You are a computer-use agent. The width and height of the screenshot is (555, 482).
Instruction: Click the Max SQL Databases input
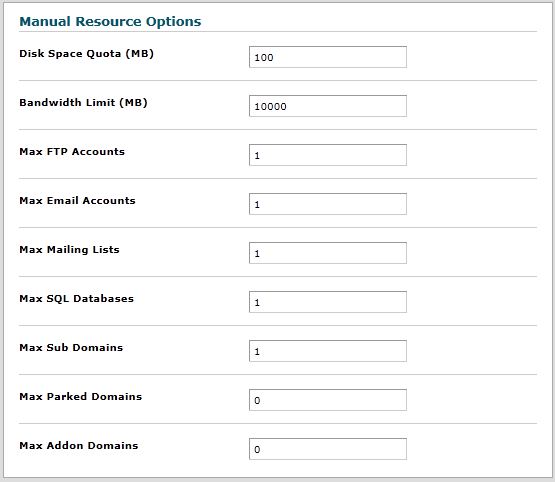click(x=328, y=302)
